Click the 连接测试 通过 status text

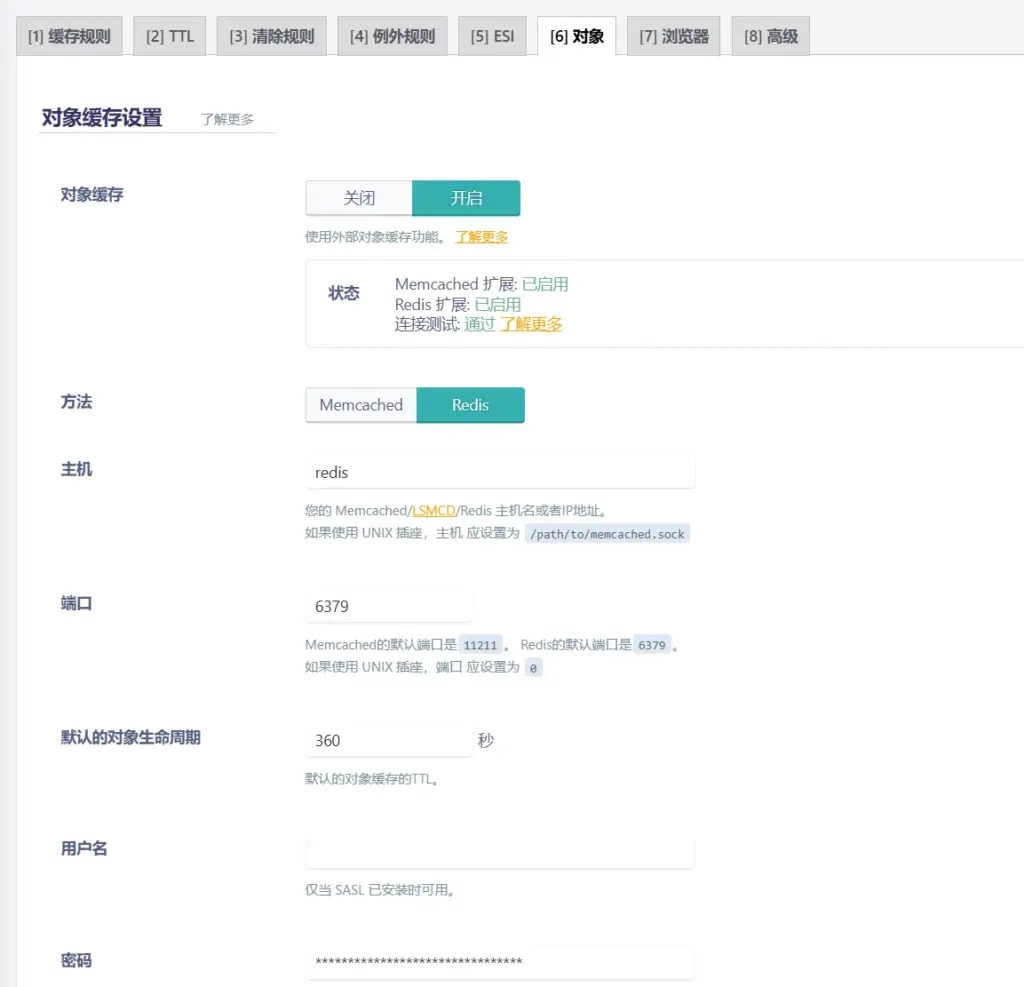coord(479,324)
